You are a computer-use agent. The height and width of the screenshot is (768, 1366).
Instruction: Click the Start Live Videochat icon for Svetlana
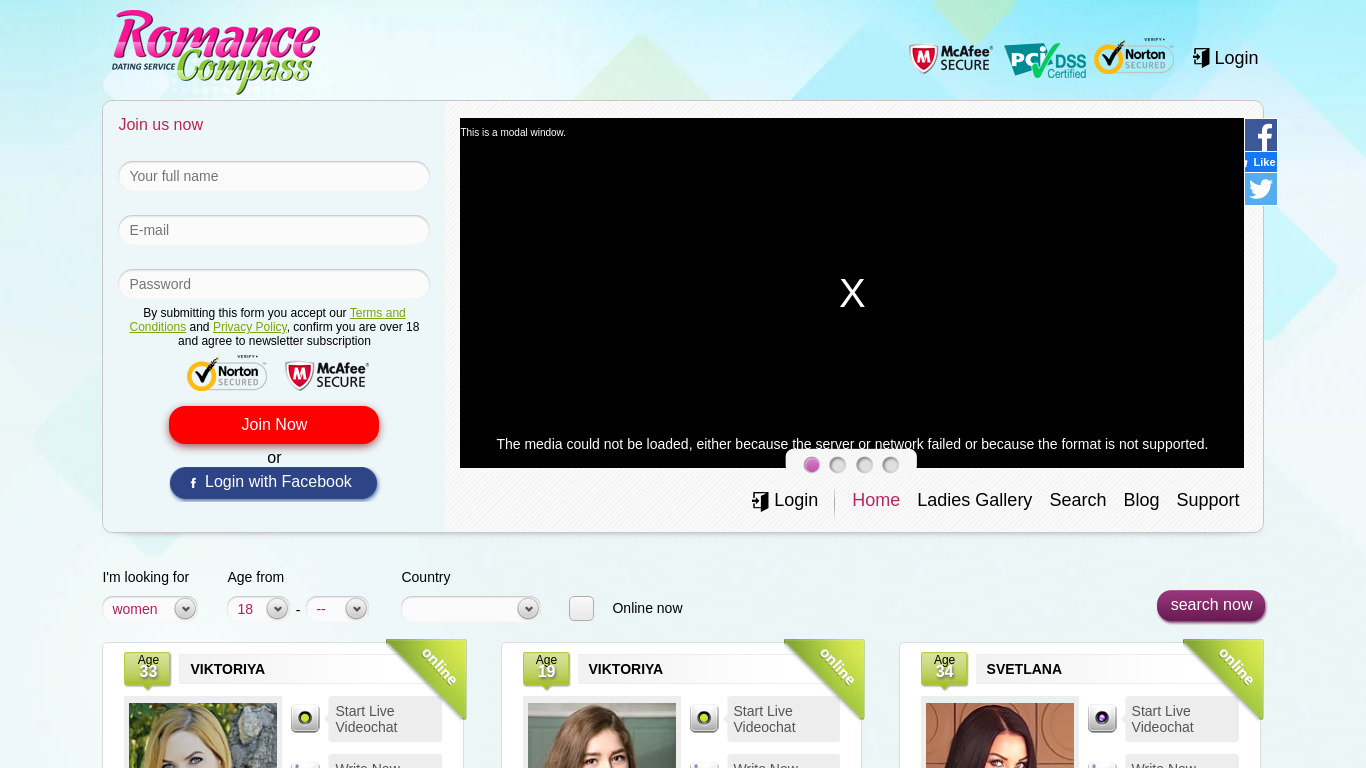tap(1101, 718)
